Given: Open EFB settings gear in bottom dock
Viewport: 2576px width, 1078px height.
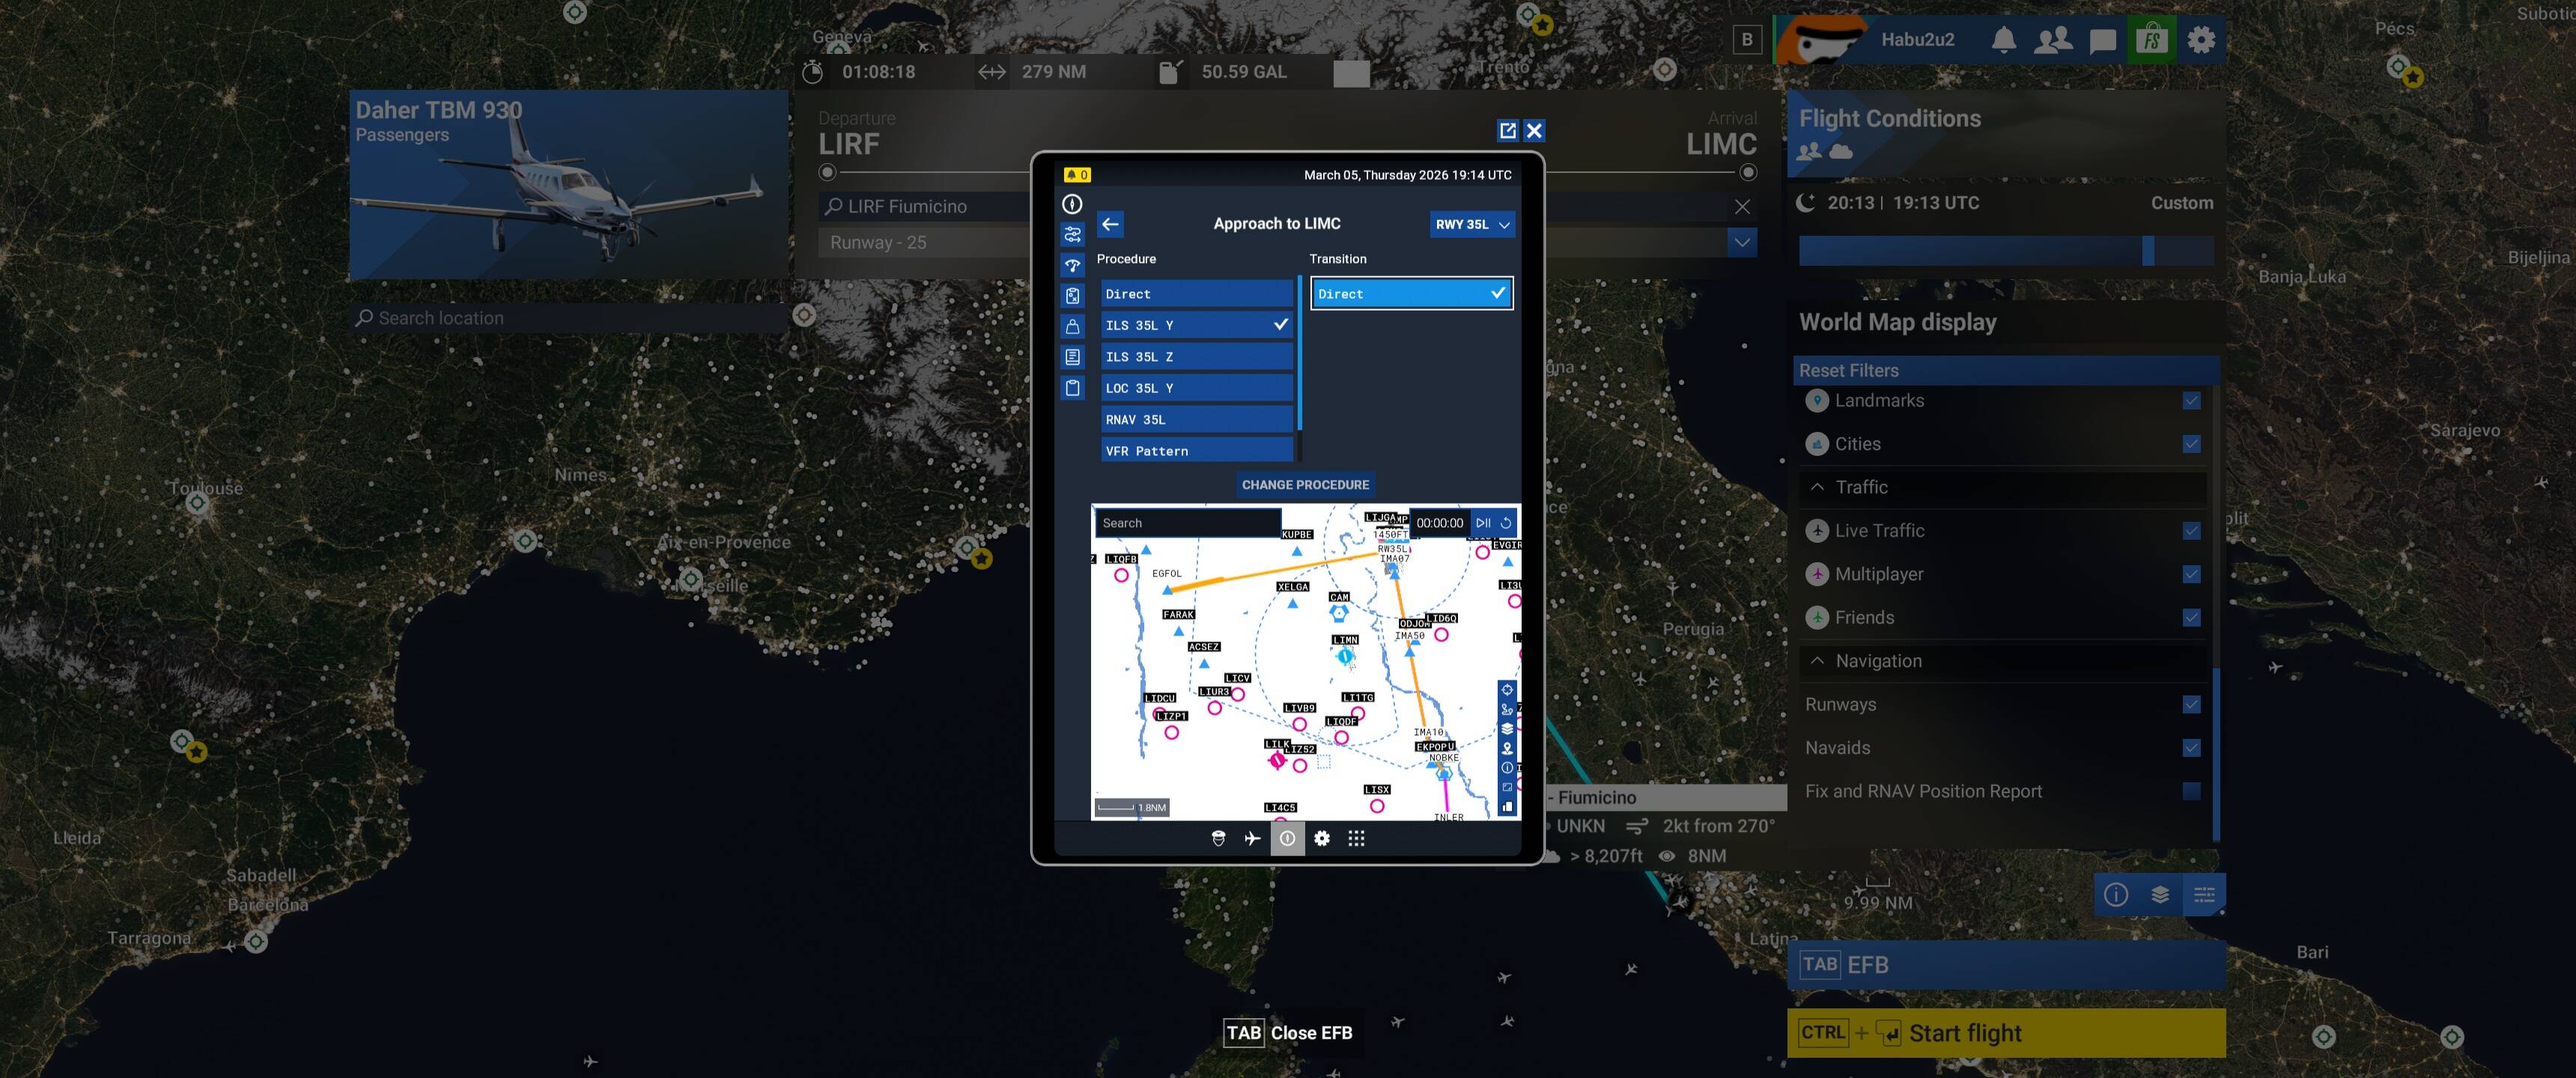Looking at the screenshot, I should click(x=1322, y=838).
